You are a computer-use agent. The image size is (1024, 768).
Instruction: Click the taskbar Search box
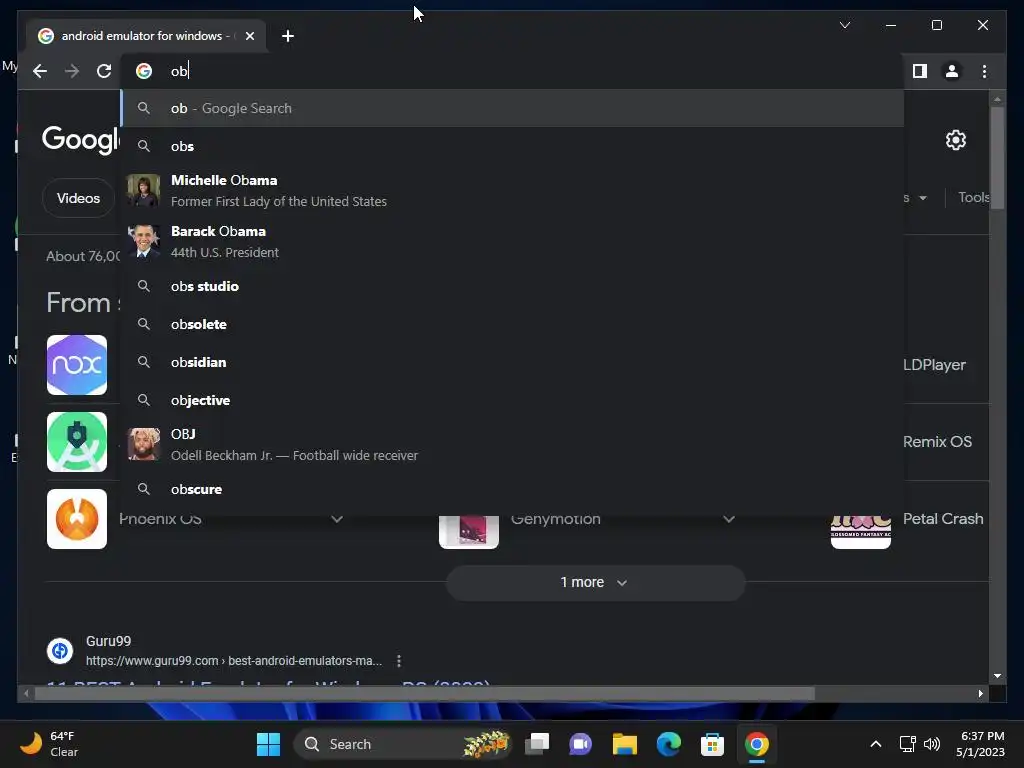pyautogui.click(x=402, y=744)
